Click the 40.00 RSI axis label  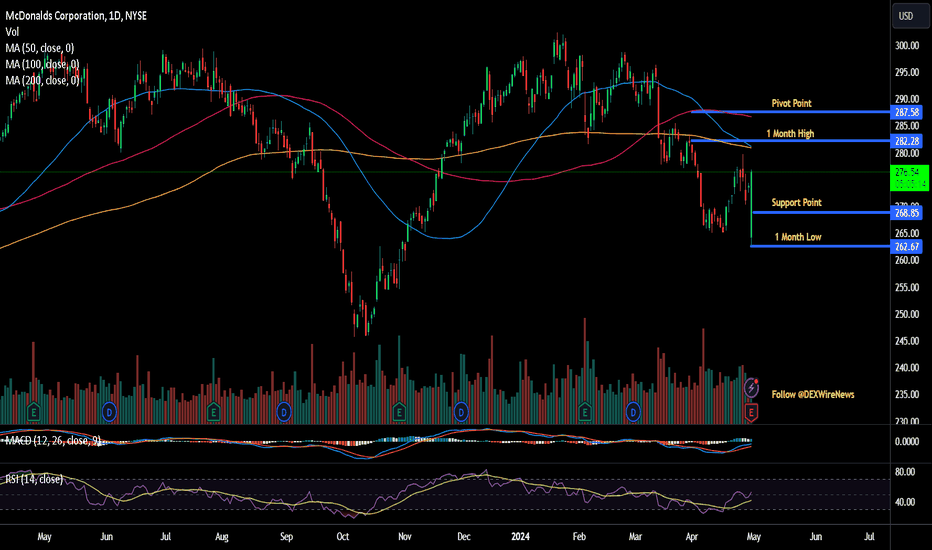tap(905, 502)
